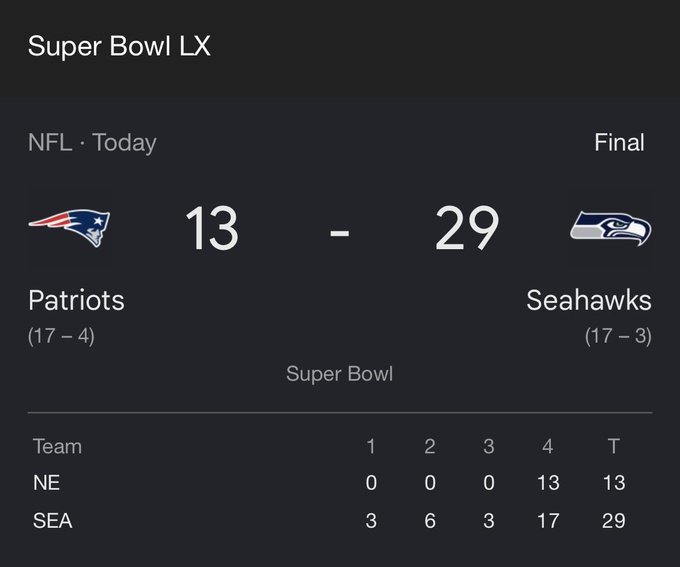Image resolution: width=680 pixels, height=567 pixels.
Task: Click the quarter 1 column header
Action: click(x=371, y=446)
